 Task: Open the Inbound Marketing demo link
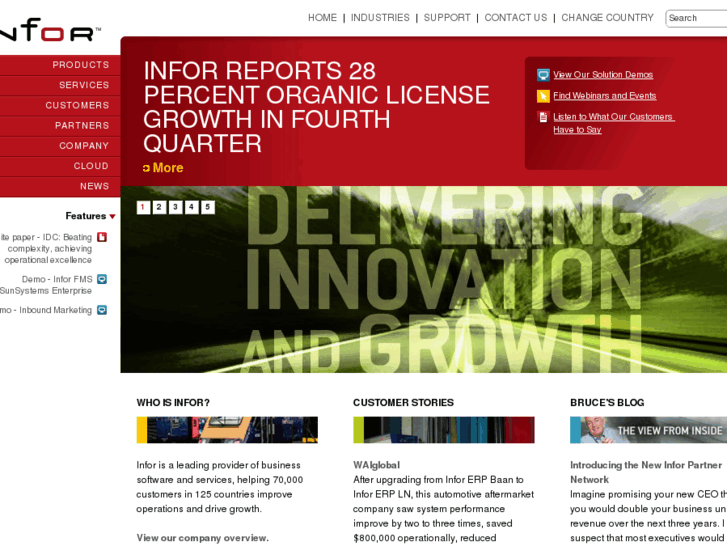point(46,310)
